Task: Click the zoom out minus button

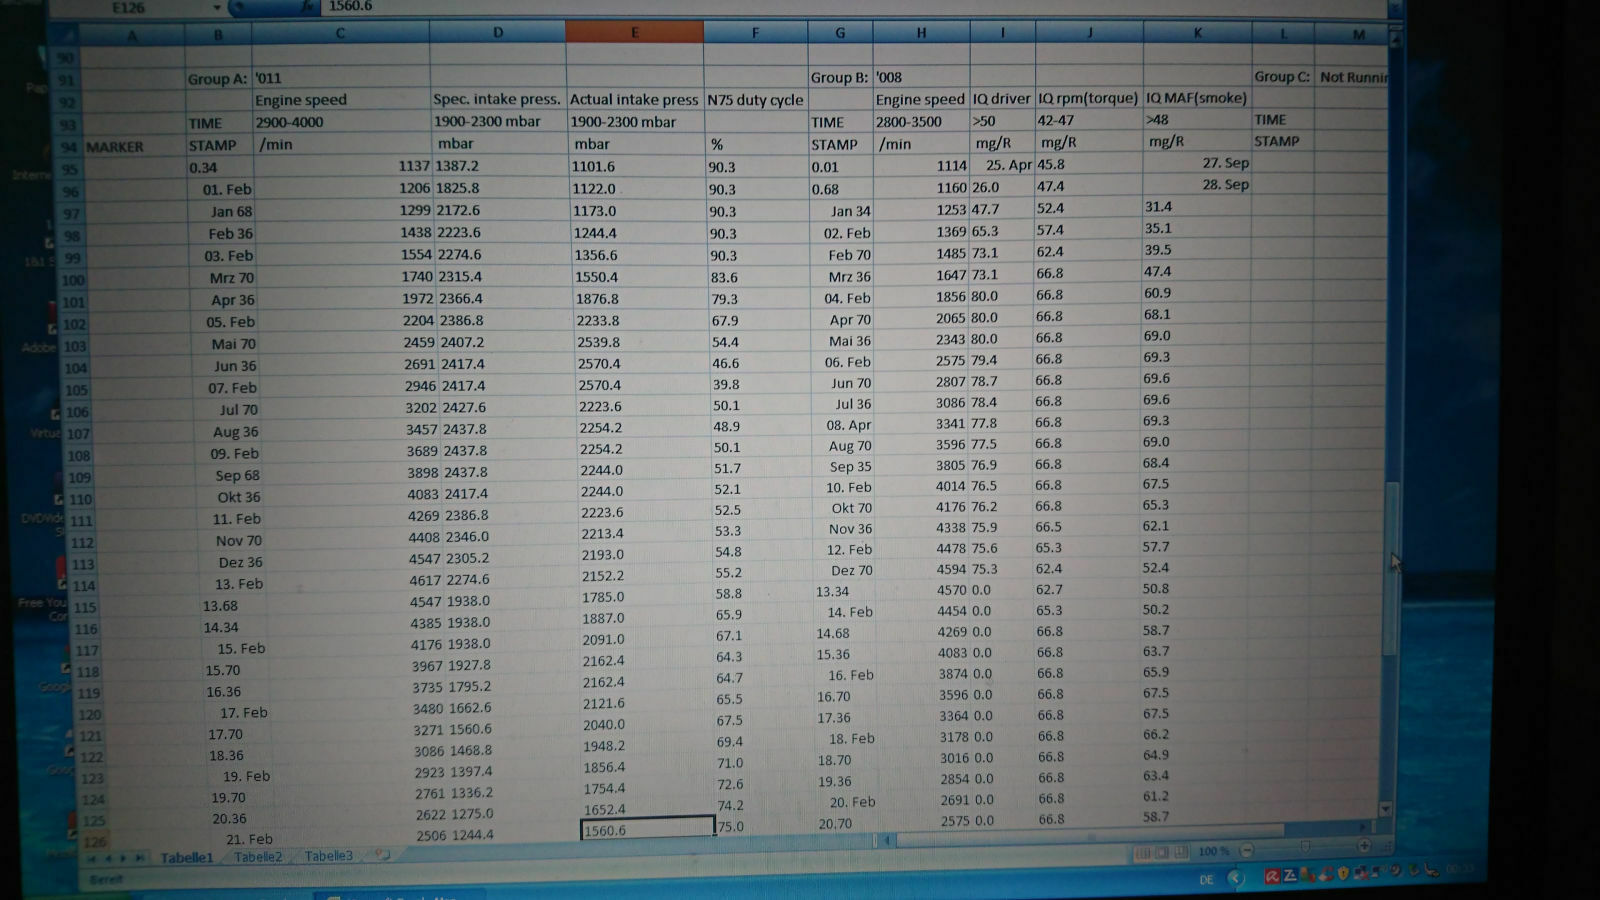Action: point(1246,850)
